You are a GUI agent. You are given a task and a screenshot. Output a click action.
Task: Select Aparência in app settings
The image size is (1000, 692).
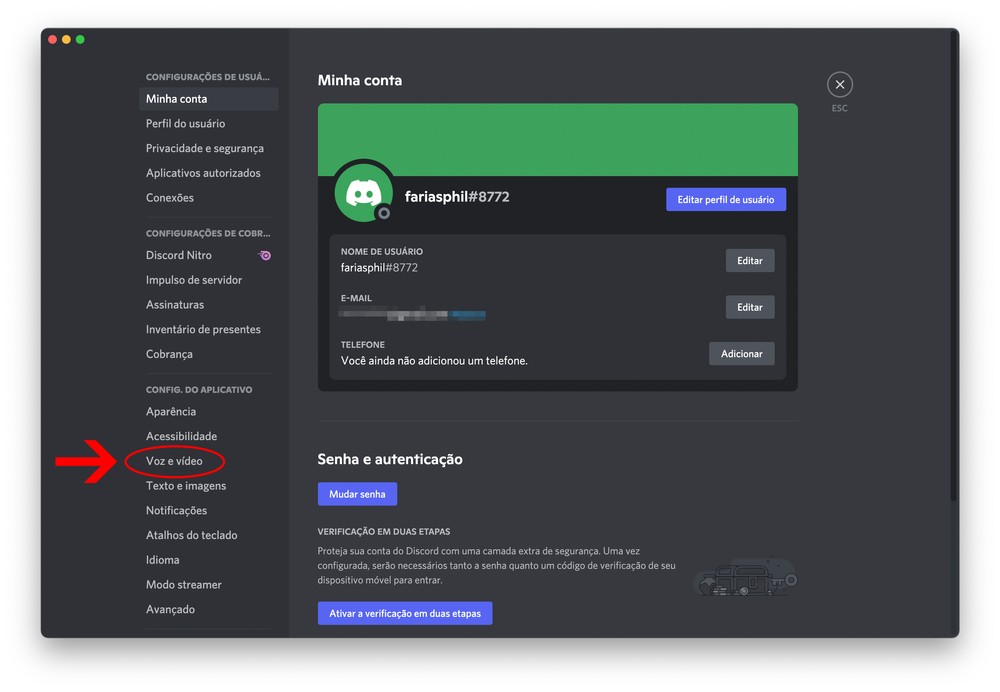click(171, 412)
